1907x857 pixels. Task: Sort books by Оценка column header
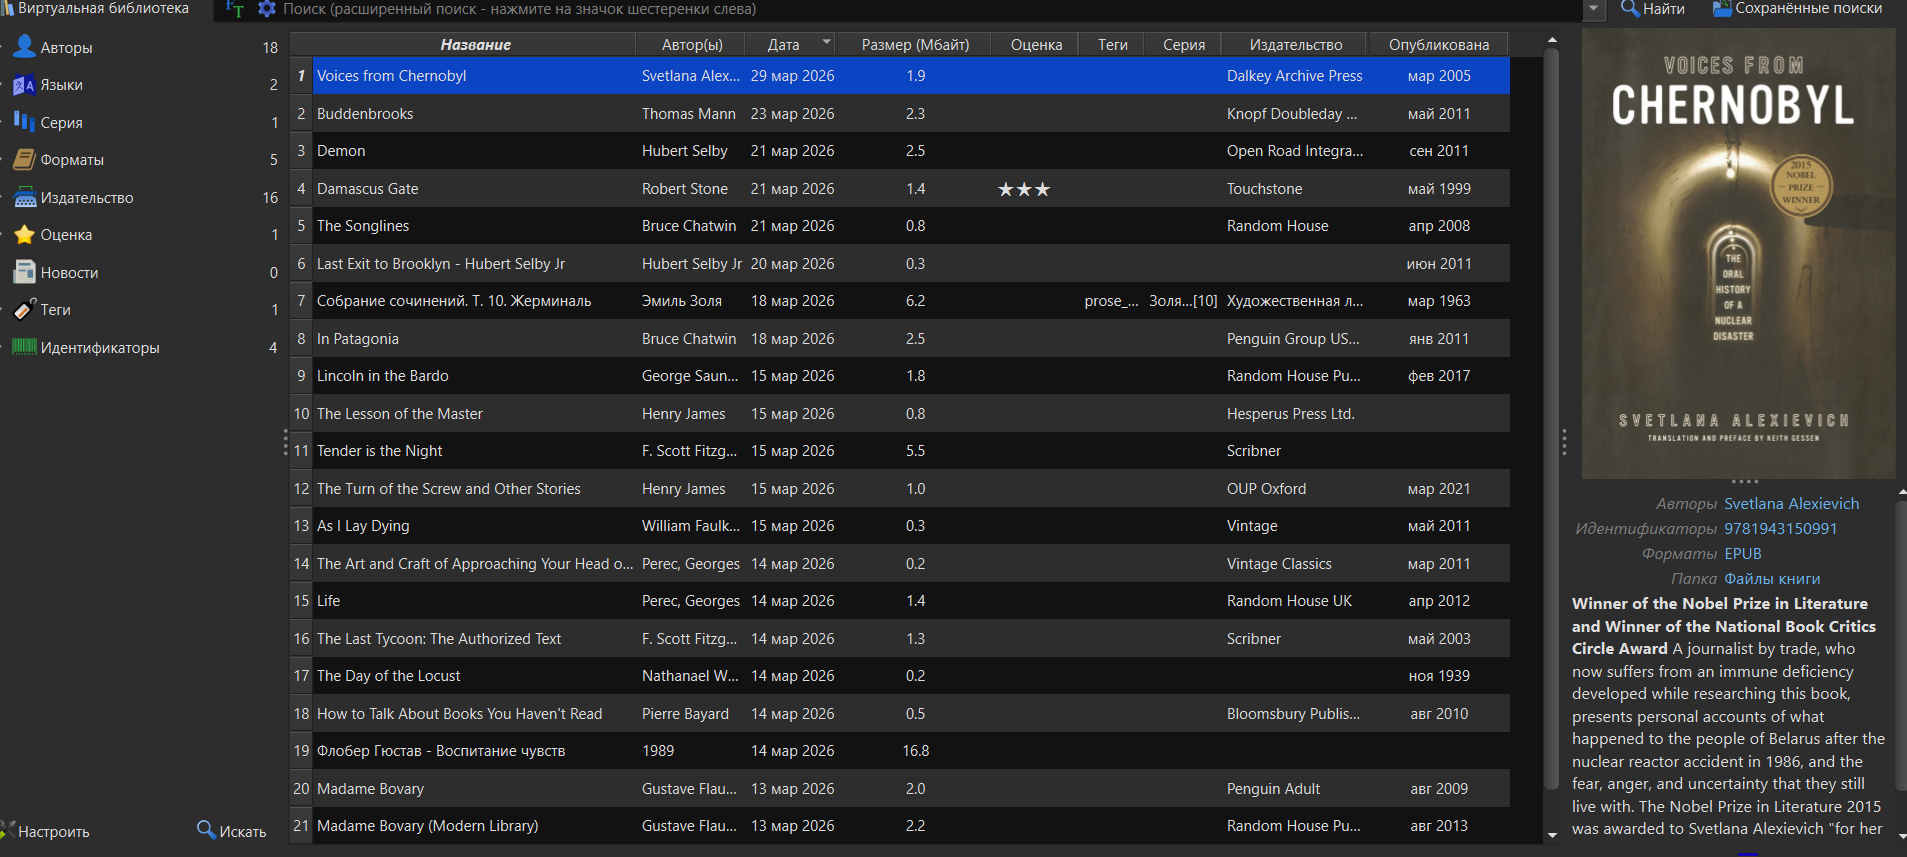[1036, 44]
